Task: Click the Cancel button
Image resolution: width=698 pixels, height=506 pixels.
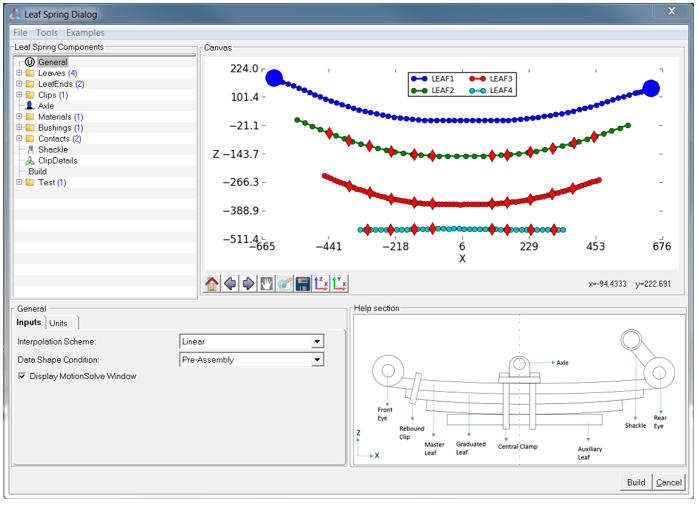Action: [x=669, y=482]
